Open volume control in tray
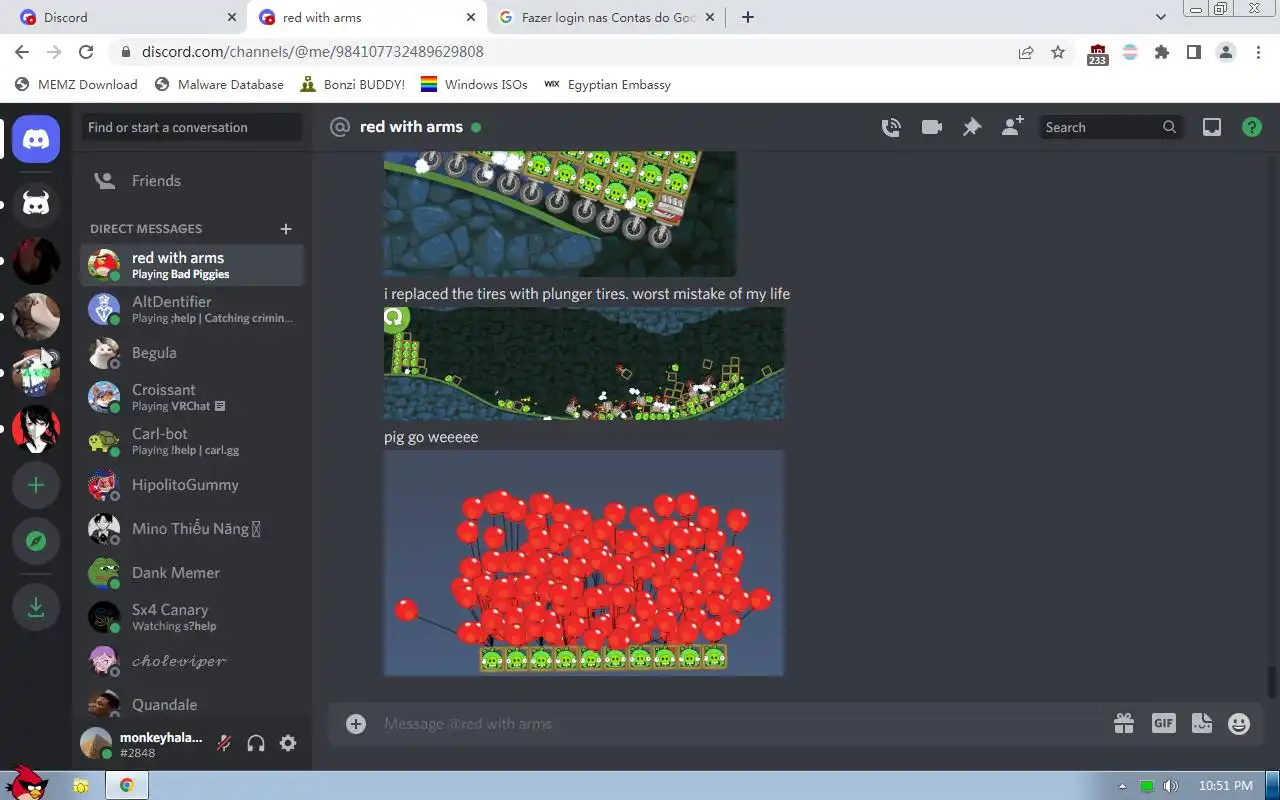This screenshot has height=800, width=1280. (x=1170, y=786)
